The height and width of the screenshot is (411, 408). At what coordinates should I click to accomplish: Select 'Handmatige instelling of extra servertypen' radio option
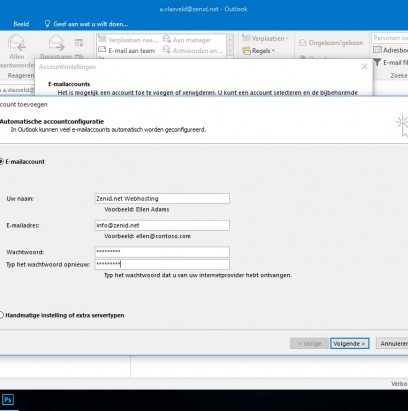click(1, 315)
